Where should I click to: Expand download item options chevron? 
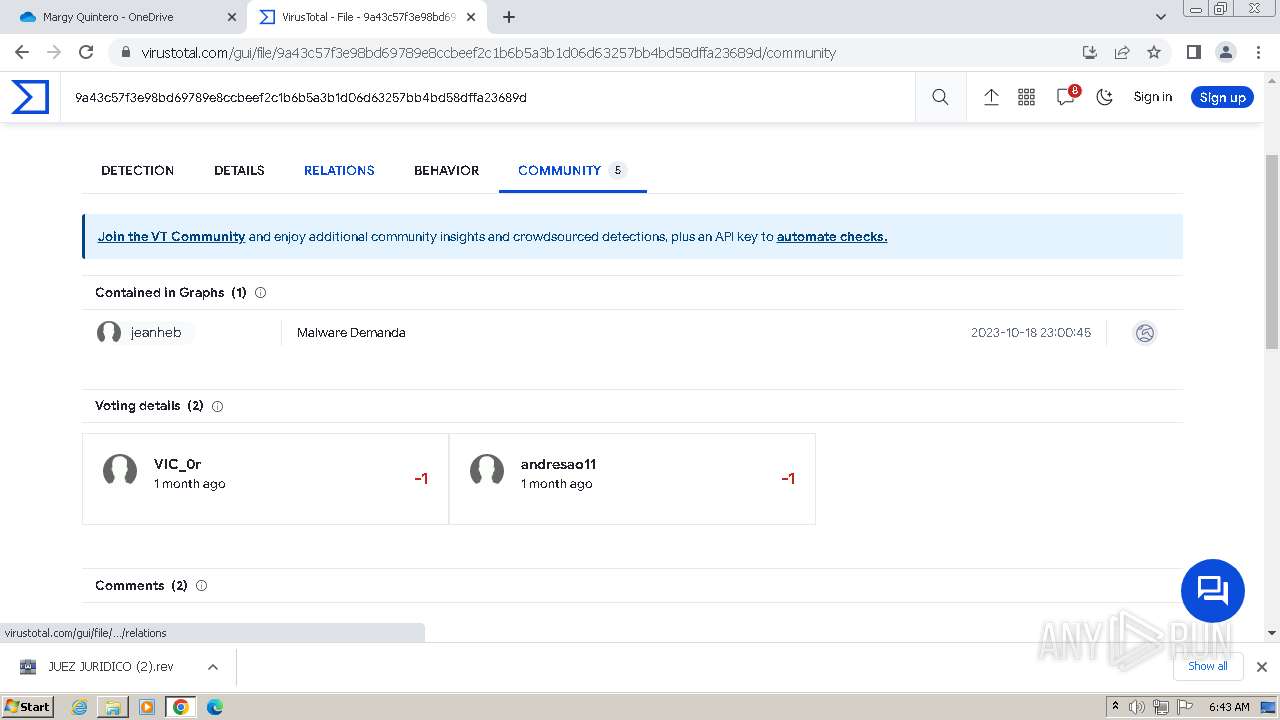coord(212,667)
